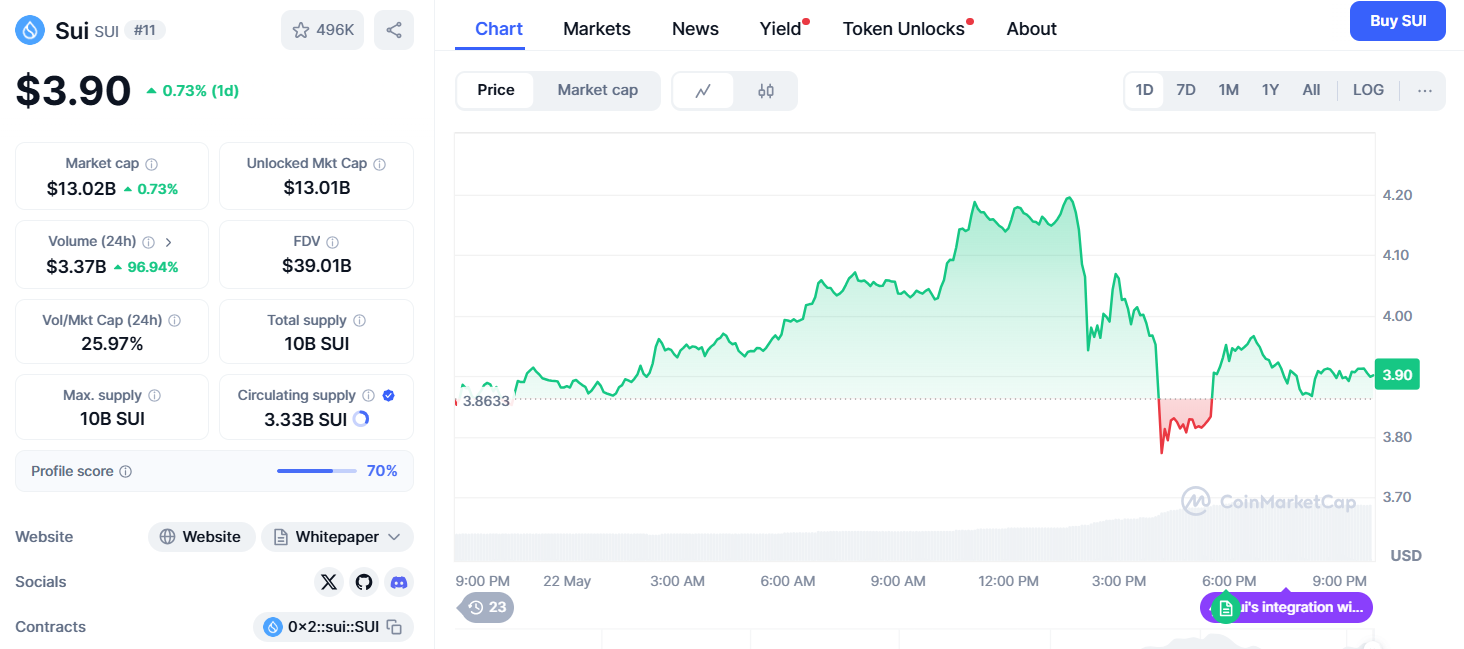Expand Volume (24h) details arrow
Viewport: 1464px width, 649px height.
169,242
